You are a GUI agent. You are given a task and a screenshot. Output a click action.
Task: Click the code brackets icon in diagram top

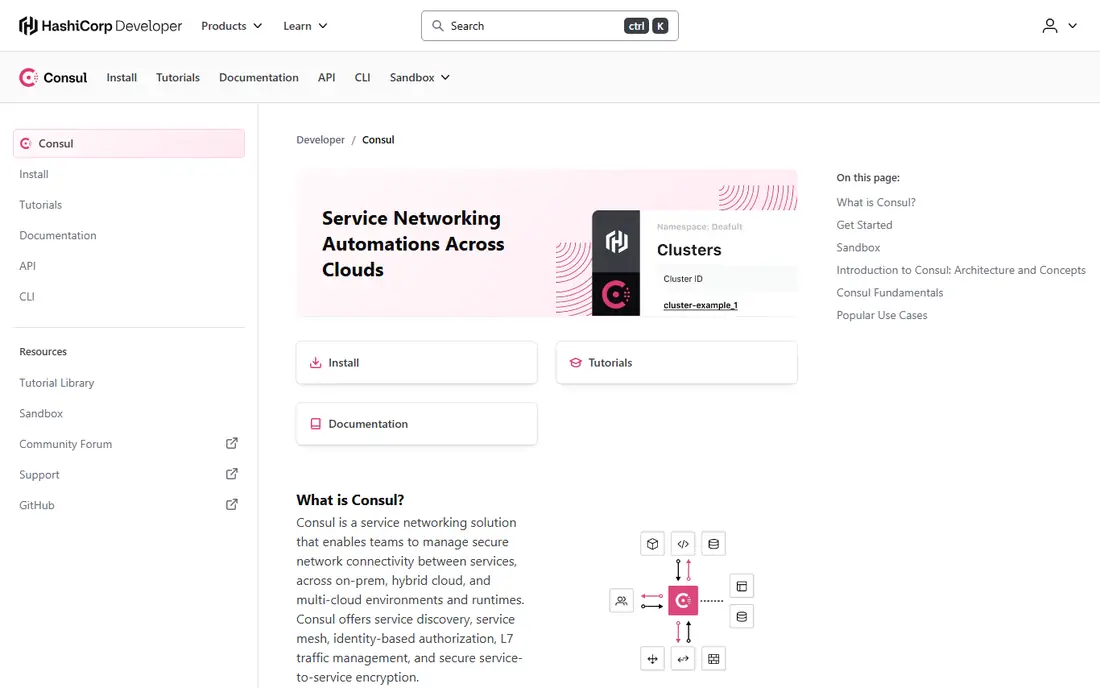pos(683,544)
